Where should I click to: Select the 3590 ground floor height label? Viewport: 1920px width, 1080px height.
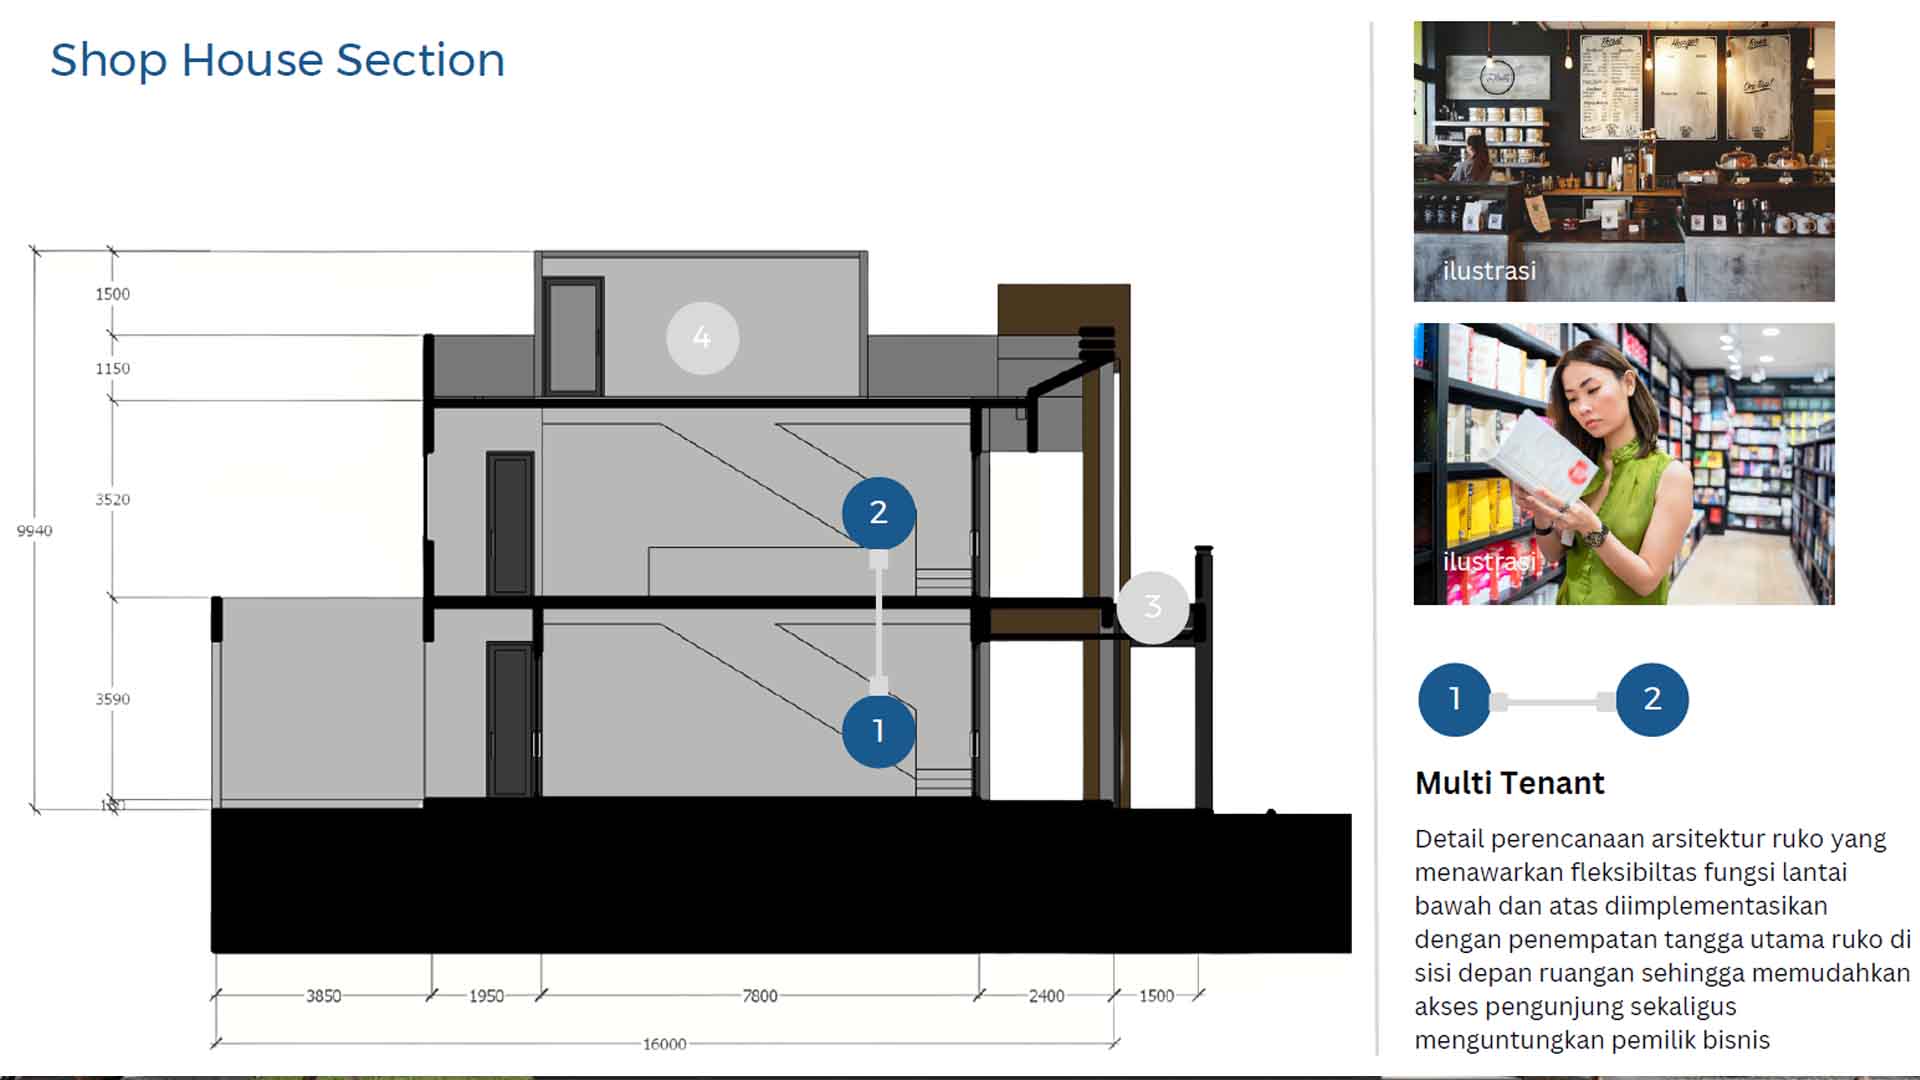coord(112,699)
